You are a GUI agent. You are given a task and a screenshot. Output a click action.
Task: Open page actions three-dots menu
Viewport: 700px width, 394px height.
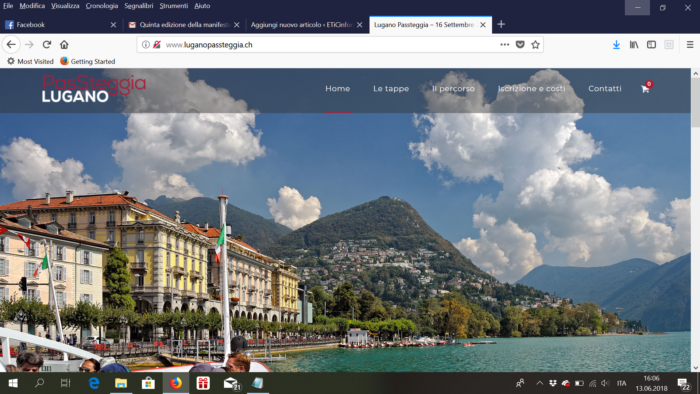click(504, 45)
